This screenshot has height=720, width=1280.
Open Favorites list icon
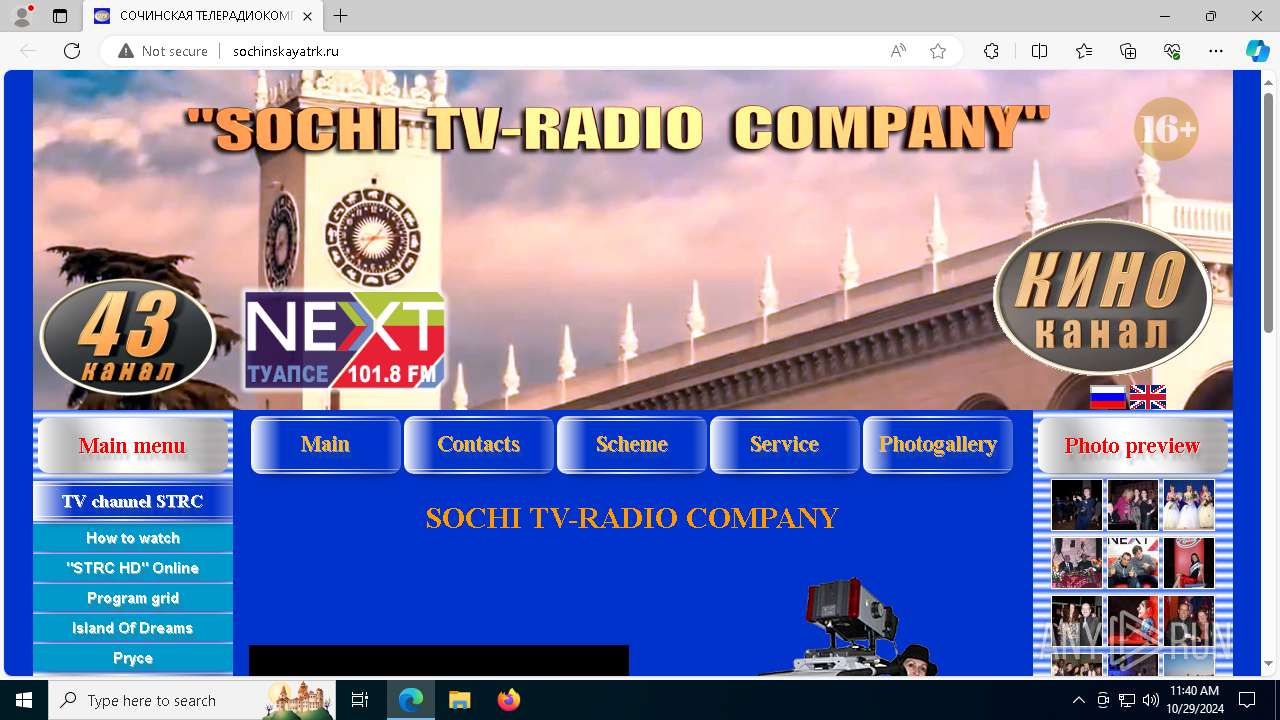pyautogui.click(x=1084, y=51)
